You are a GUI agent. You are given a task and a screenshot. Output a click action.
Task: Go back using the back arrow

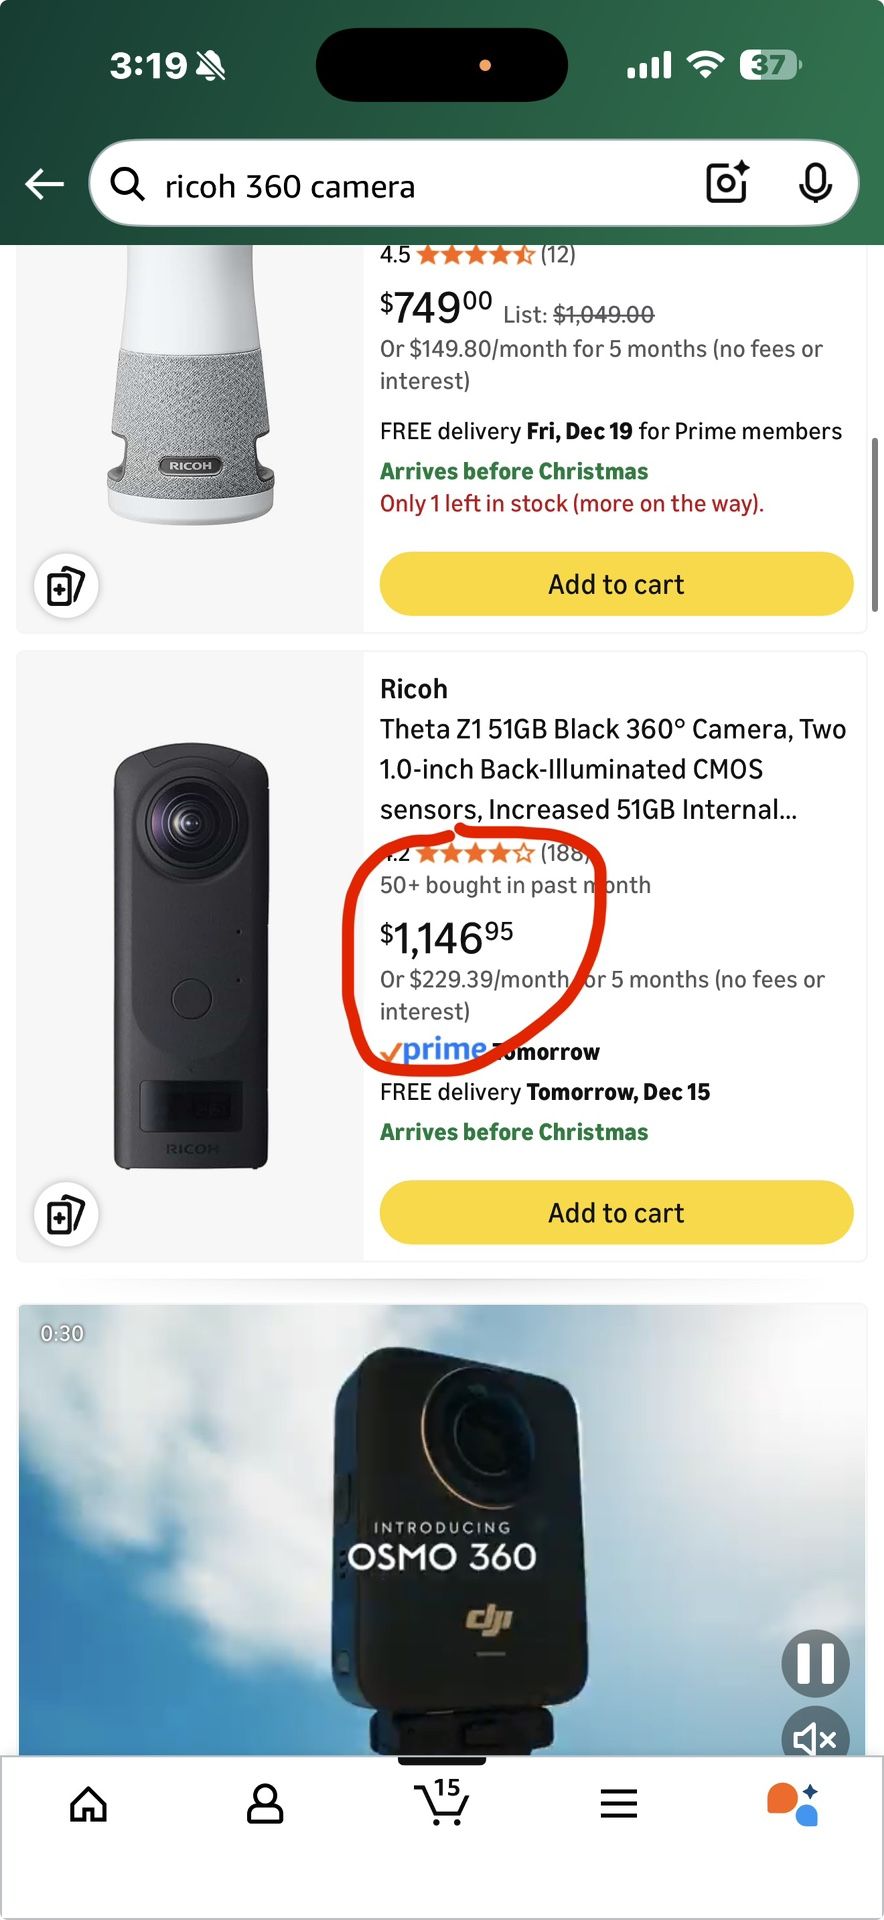point(44,183)
